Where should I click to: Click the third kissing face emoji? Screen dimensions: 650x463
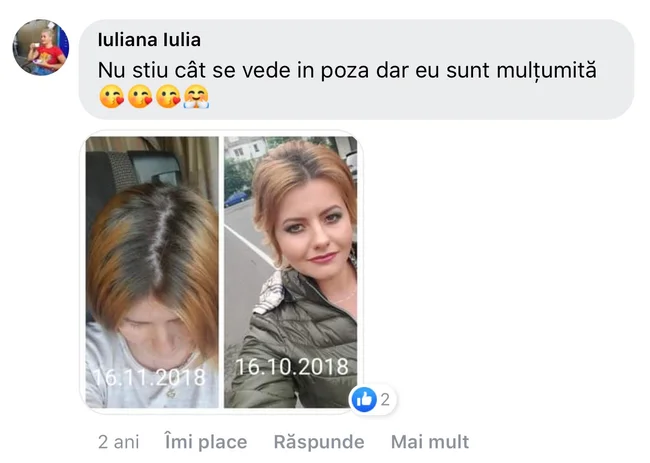[x=168, y=97]
